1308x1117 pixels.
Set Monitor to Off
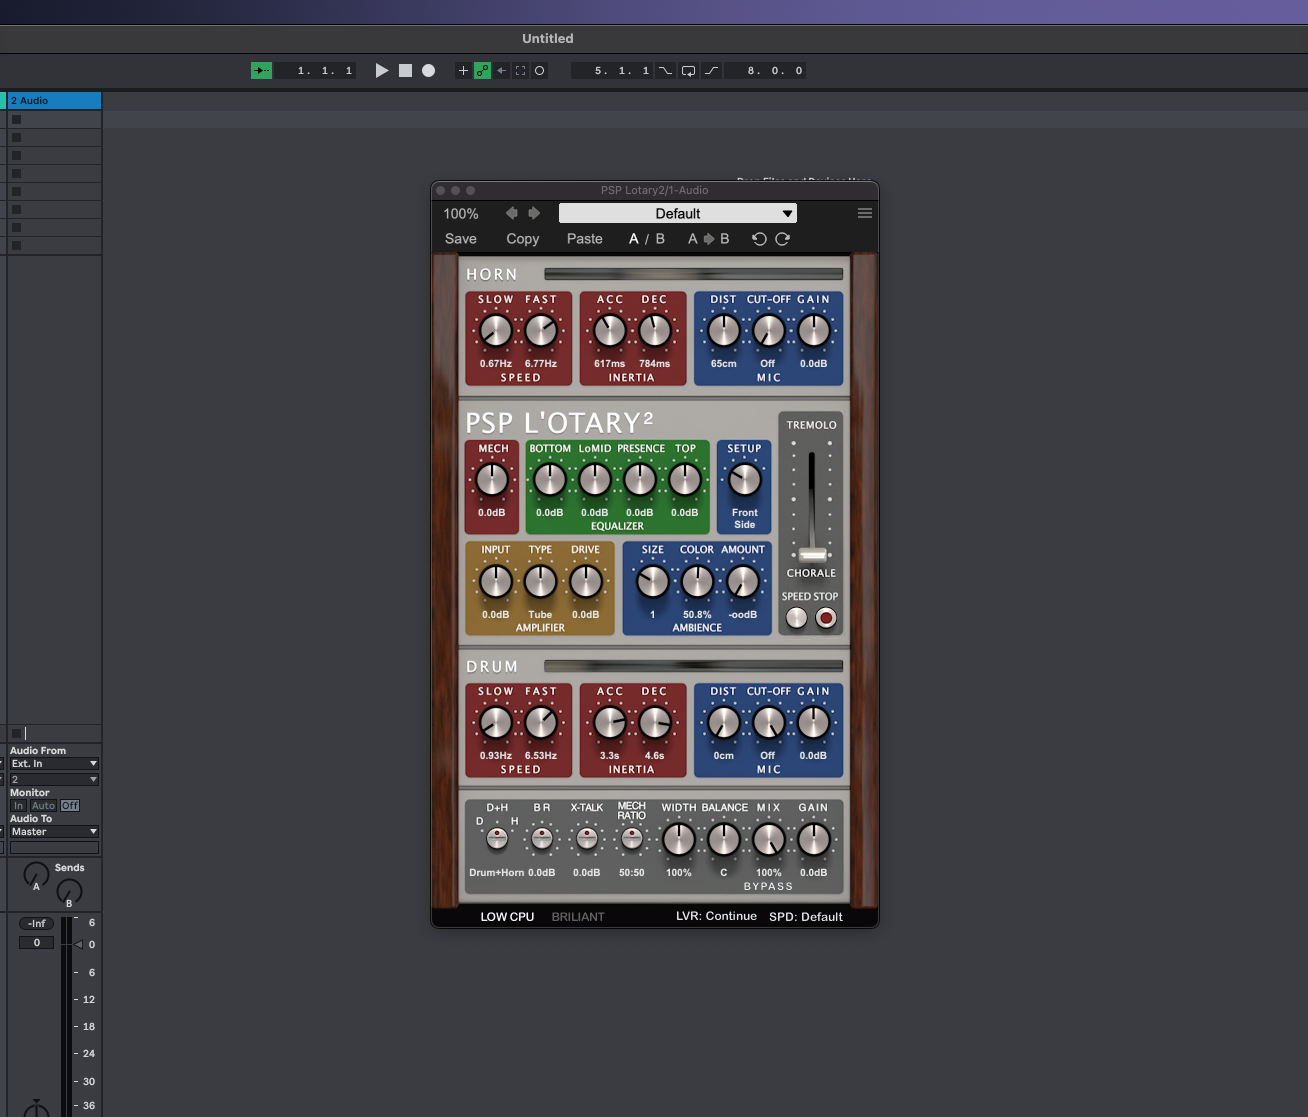(69, 806)
